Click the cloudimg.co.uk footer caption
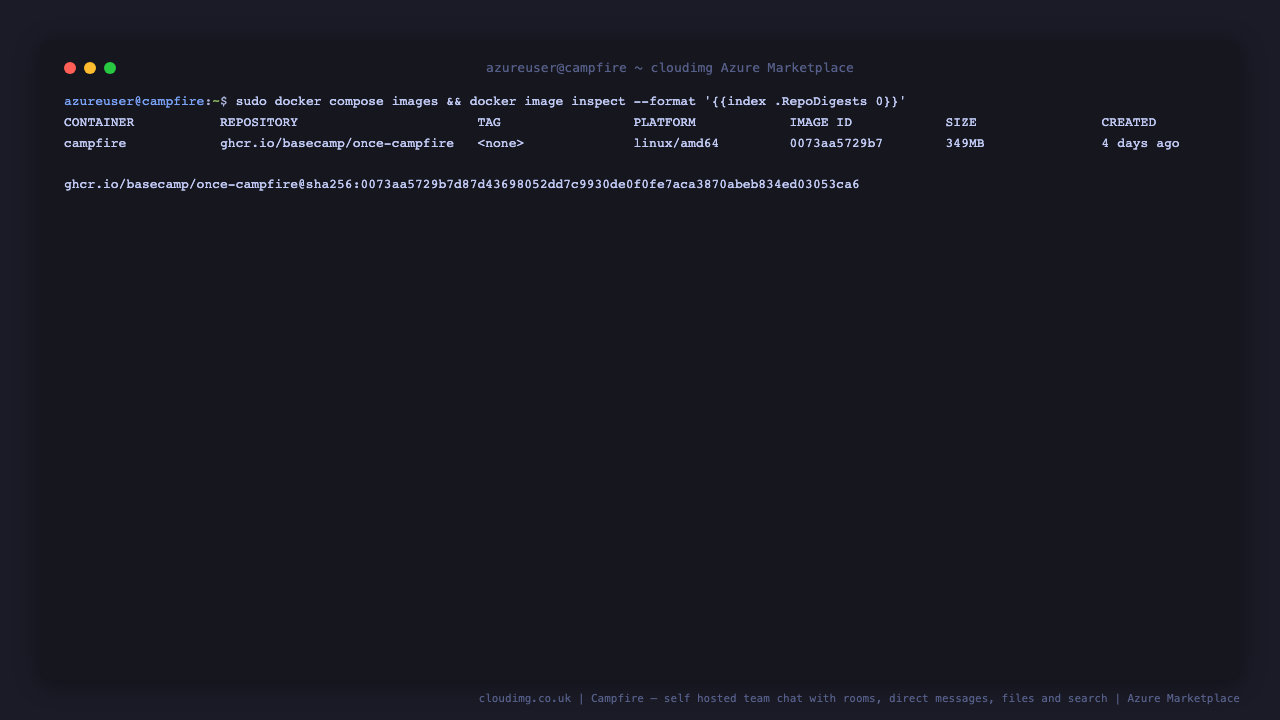This screenshot has width=1280, height=720. click(859, 698)
